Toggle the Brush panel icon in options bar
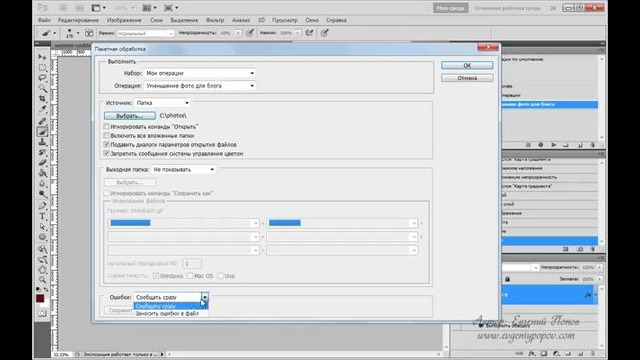This screenshot has width=640, height=360. (89, 33)
